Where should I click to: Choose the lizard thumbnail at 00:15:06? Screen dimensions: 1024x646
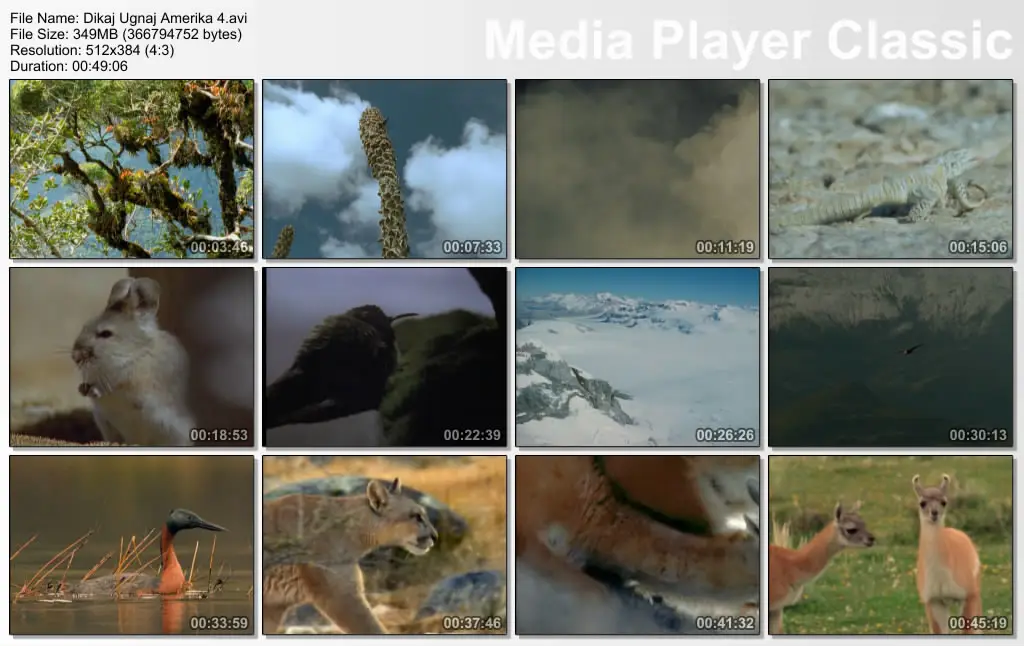[891, 169]
